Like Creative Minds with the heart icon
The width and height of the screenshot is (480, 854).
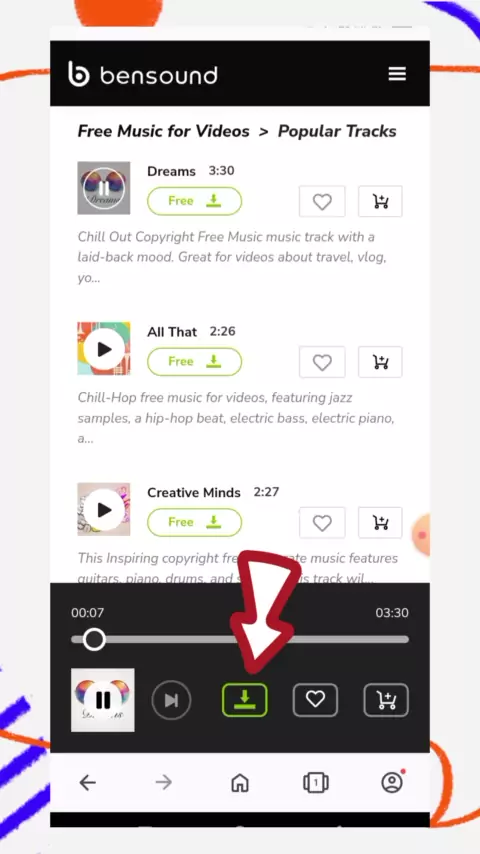click(322, 523)
